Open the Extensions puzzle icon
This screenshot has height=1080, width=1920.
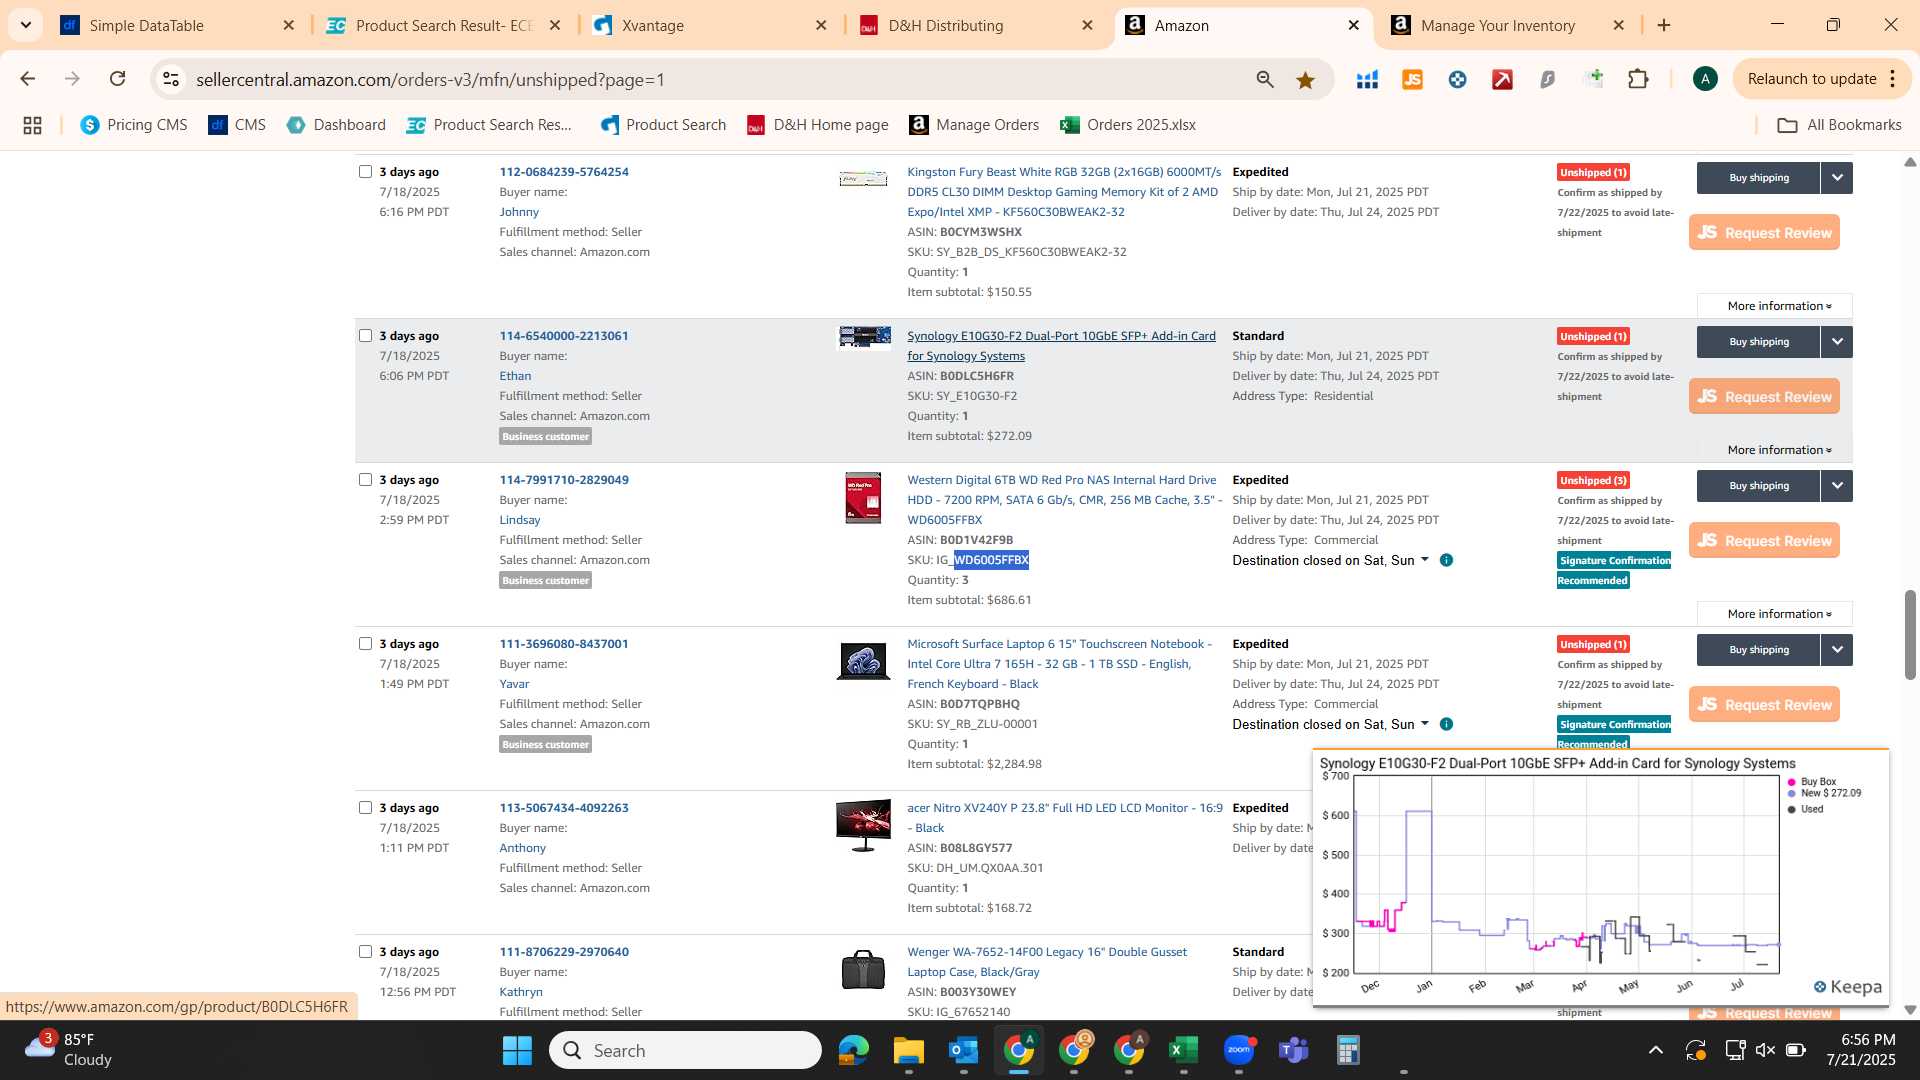pos(1638,79)
